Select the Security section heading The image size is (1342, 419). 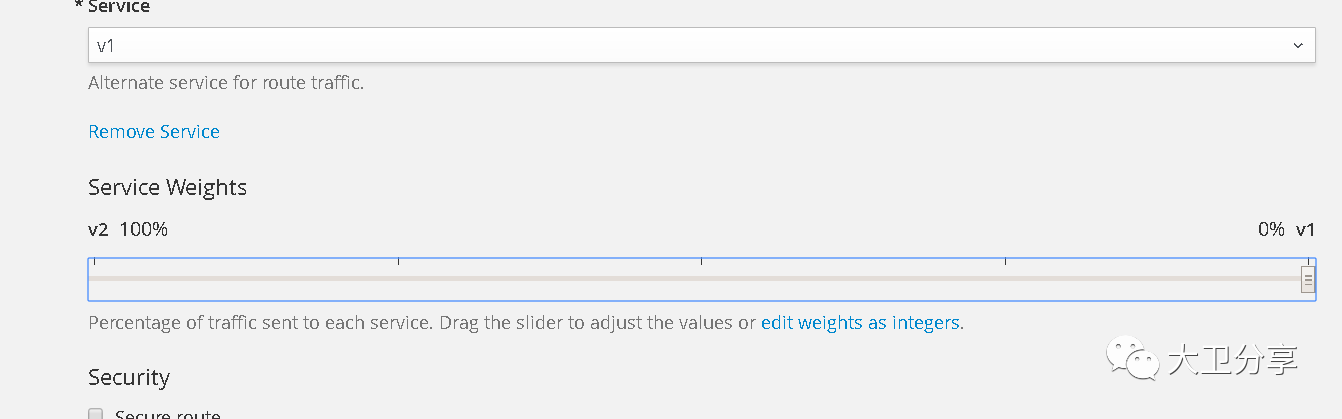(129, 377)
